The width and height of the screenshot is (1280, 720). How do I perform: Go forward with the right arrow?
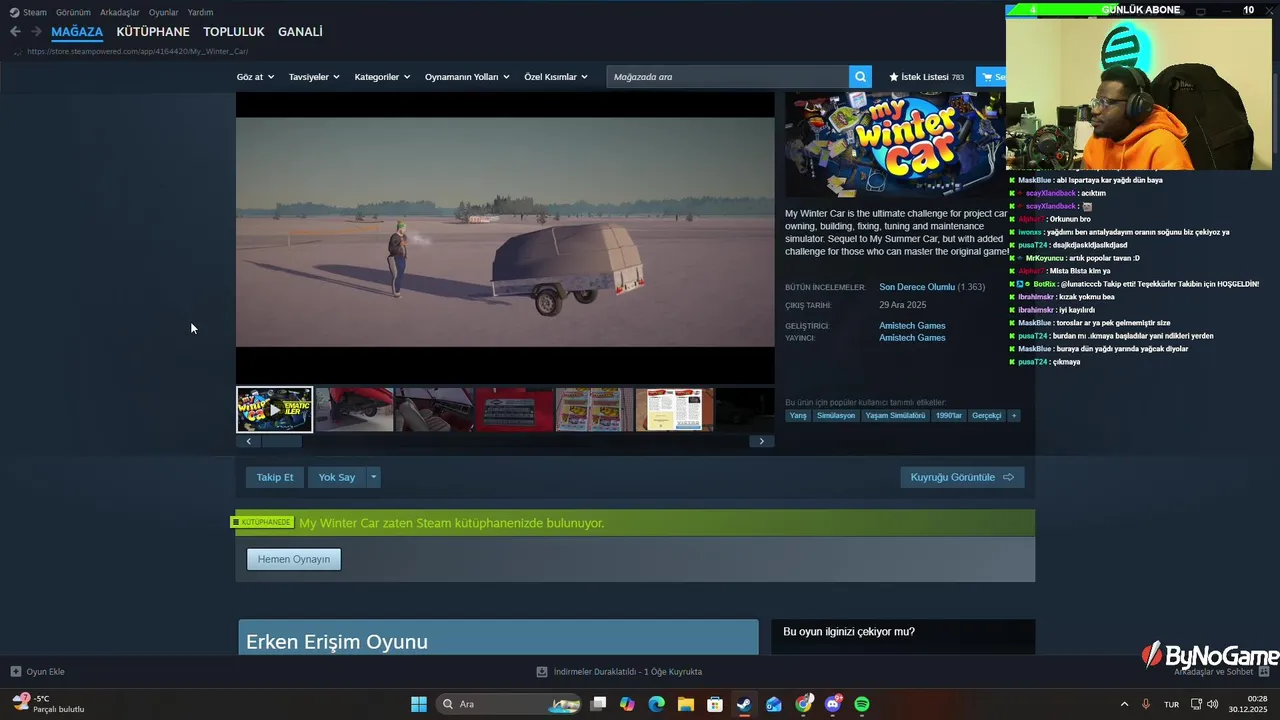pos(36,32)
